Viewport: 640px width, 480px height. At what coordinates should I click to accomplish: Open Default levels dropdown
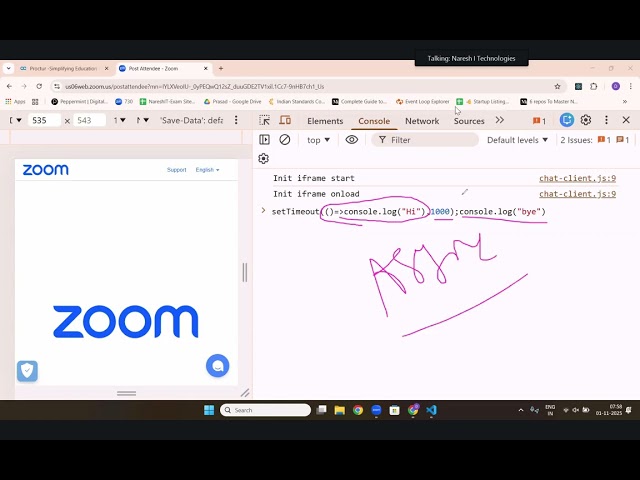517,140
